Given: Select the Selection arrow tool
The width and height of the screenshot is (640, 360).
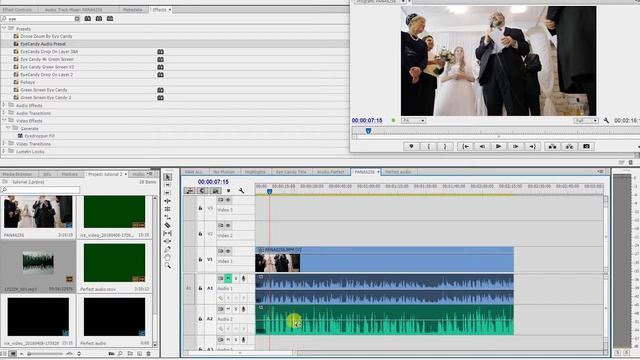Looking at the screenshot, I should click(x=168, y=177).
